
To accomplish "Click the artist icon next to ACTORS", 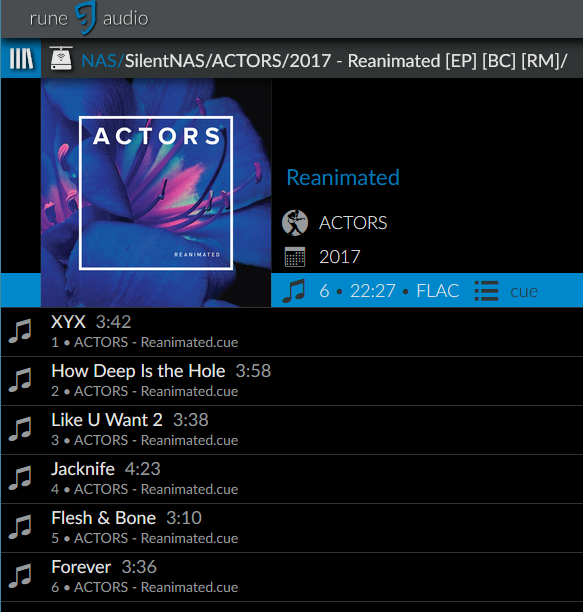I will pos(295,223).
